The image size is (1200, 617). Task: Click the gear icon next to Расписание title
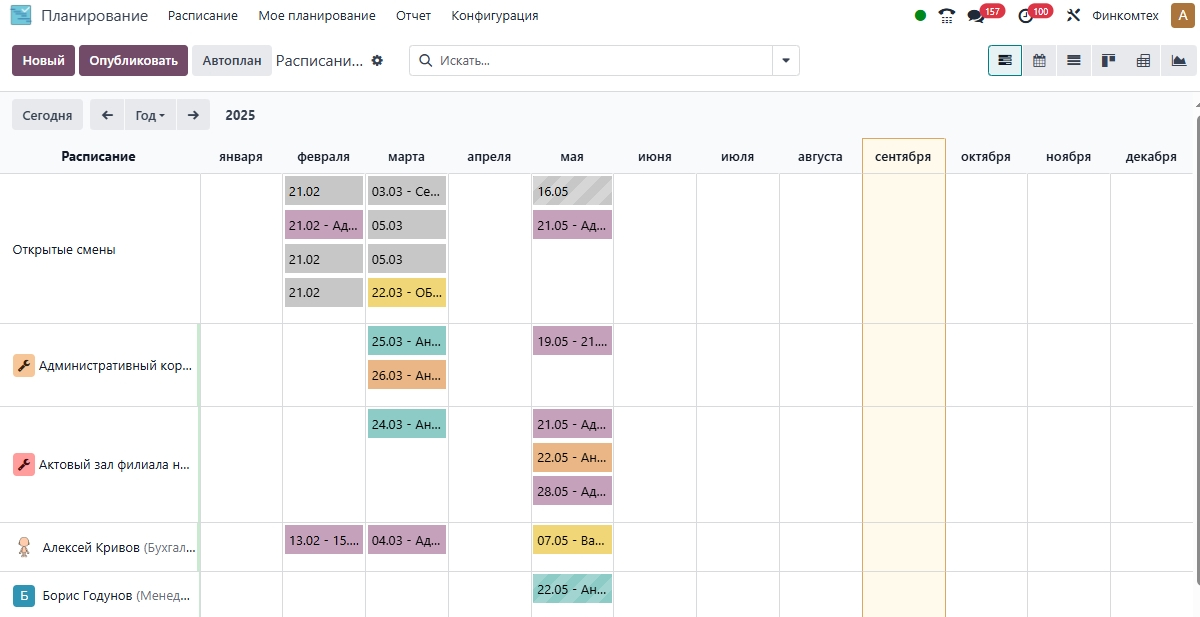click(x=377, y=61)
